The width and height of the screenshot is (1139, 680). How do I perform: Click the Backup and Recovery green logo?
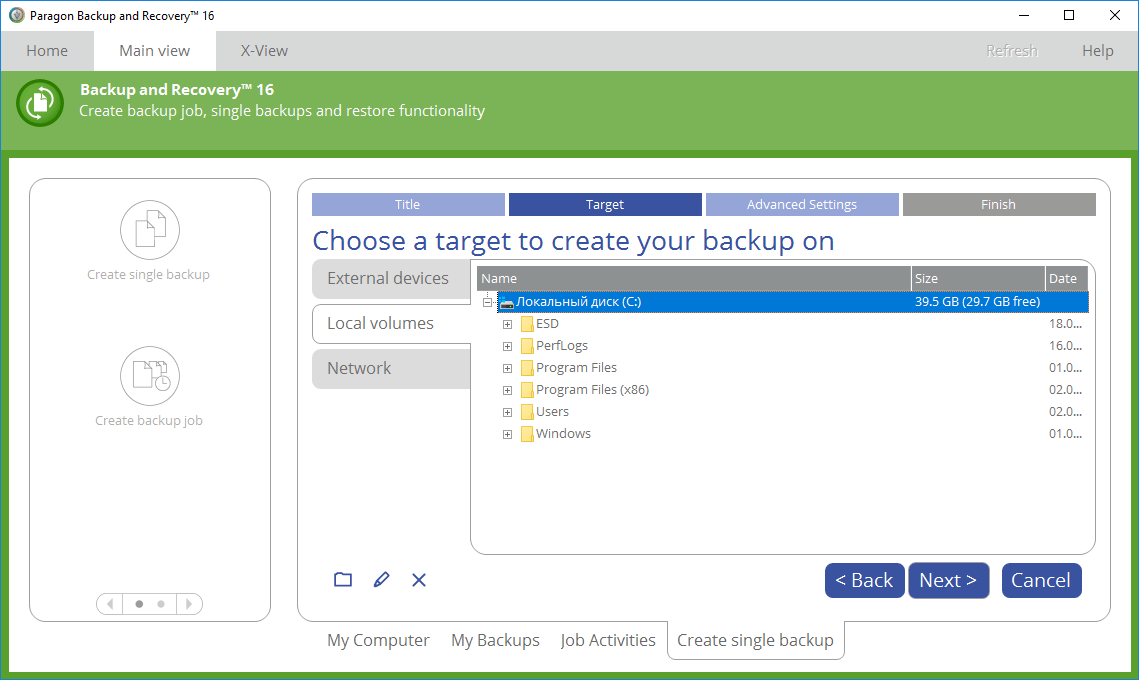pos(40,102)
